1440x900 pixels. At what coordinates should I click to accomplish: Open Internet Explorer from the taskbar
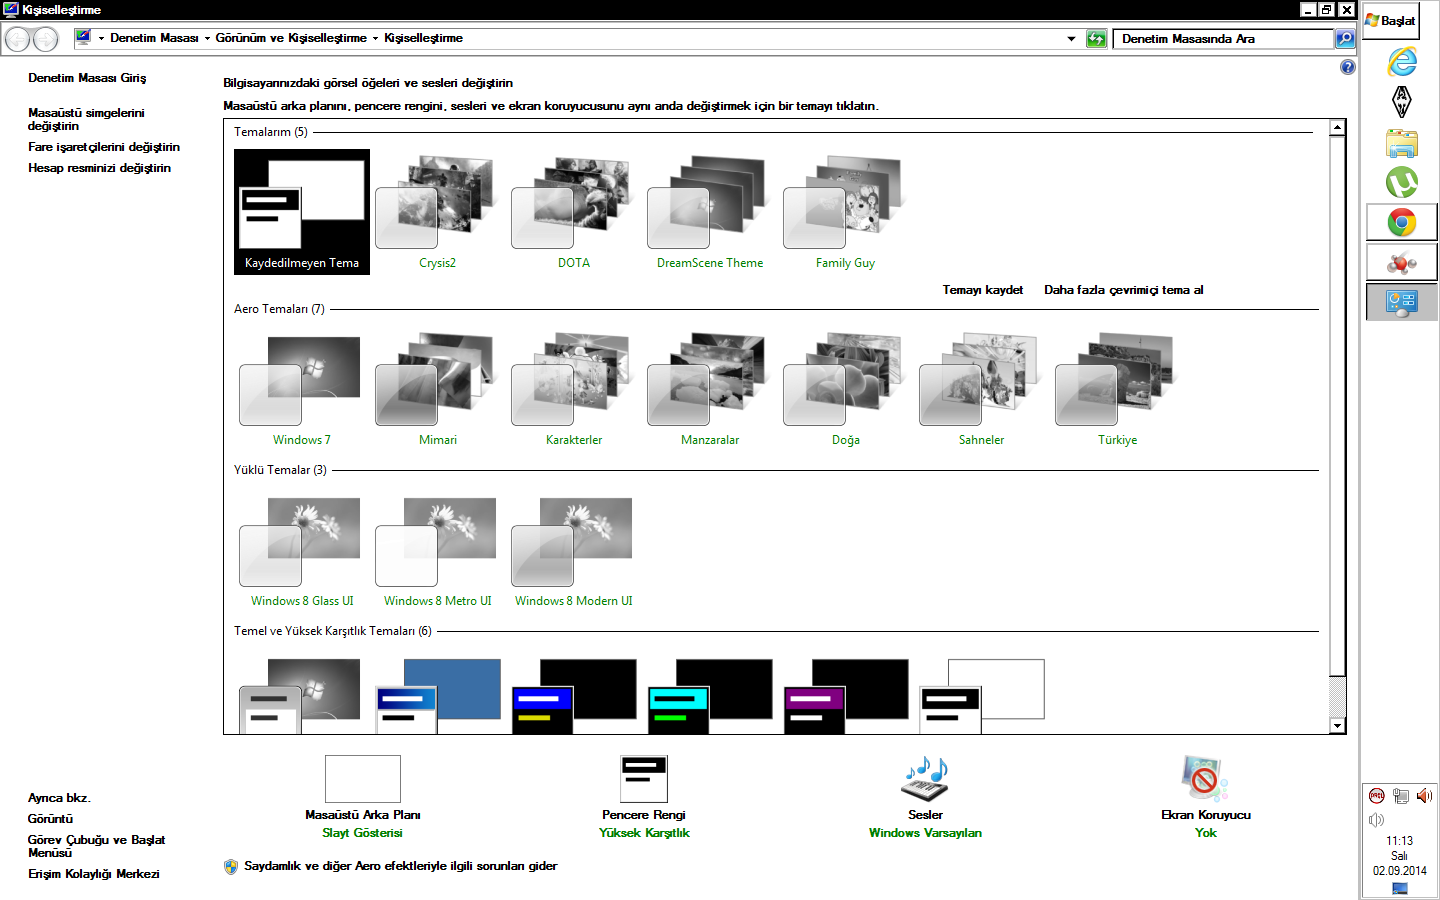1401,62
